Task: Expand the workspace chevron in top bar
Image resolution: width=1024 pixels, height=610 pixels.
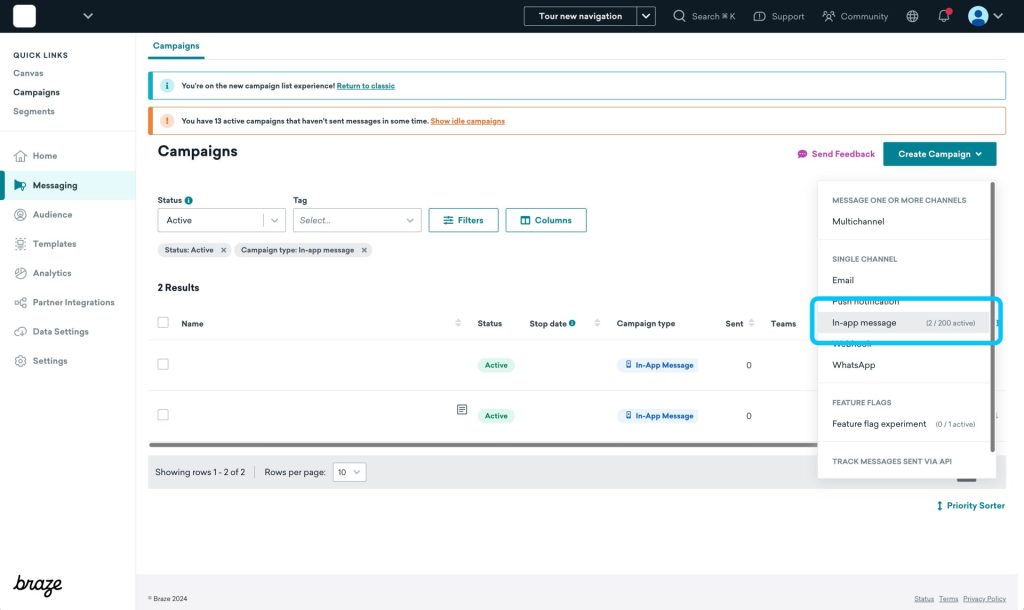Action: (88, 16)
